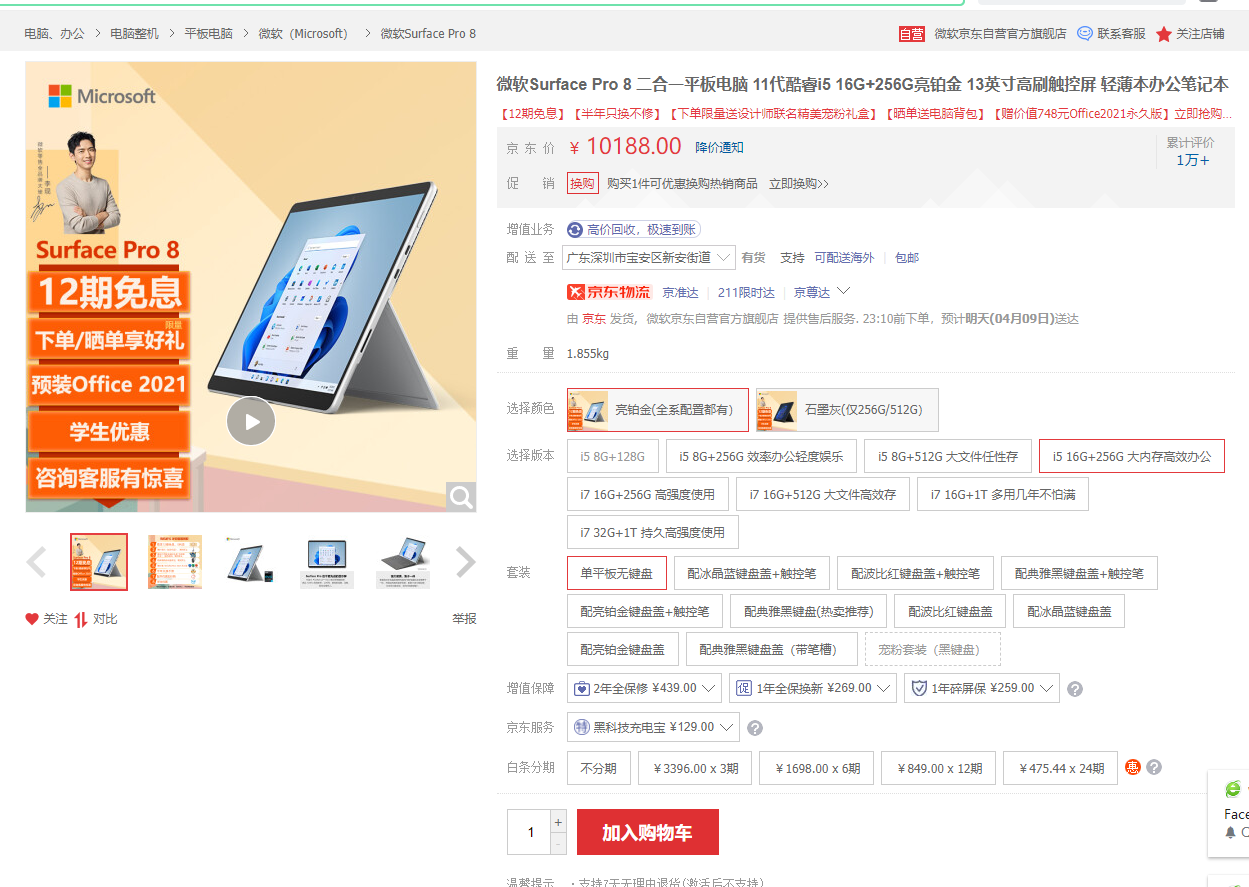Screen dimensions: 1249x887
Task: Click the 高价回收 recycle icon
Action: (575, 230)
